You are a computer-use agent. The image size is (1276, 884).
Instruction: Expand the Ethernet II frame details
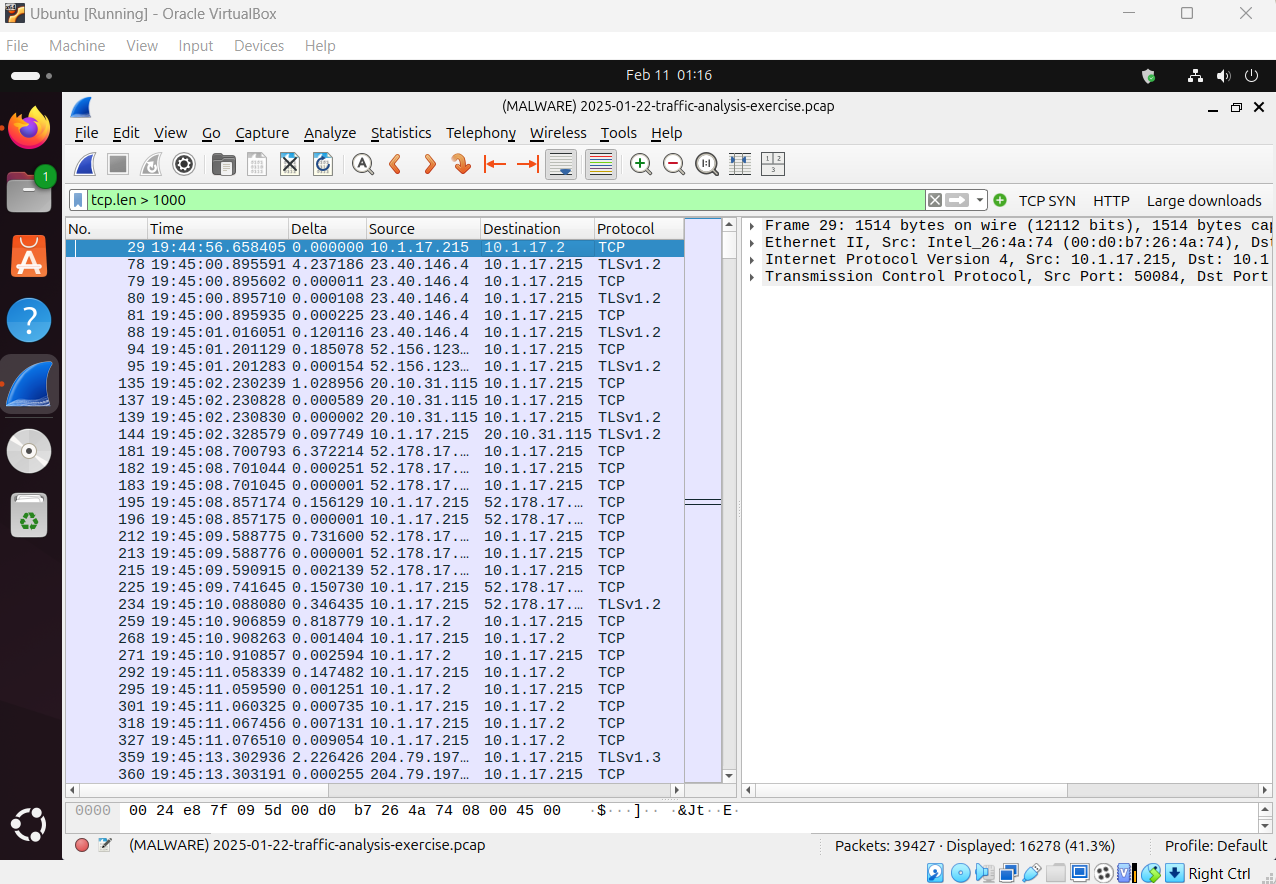752,242
